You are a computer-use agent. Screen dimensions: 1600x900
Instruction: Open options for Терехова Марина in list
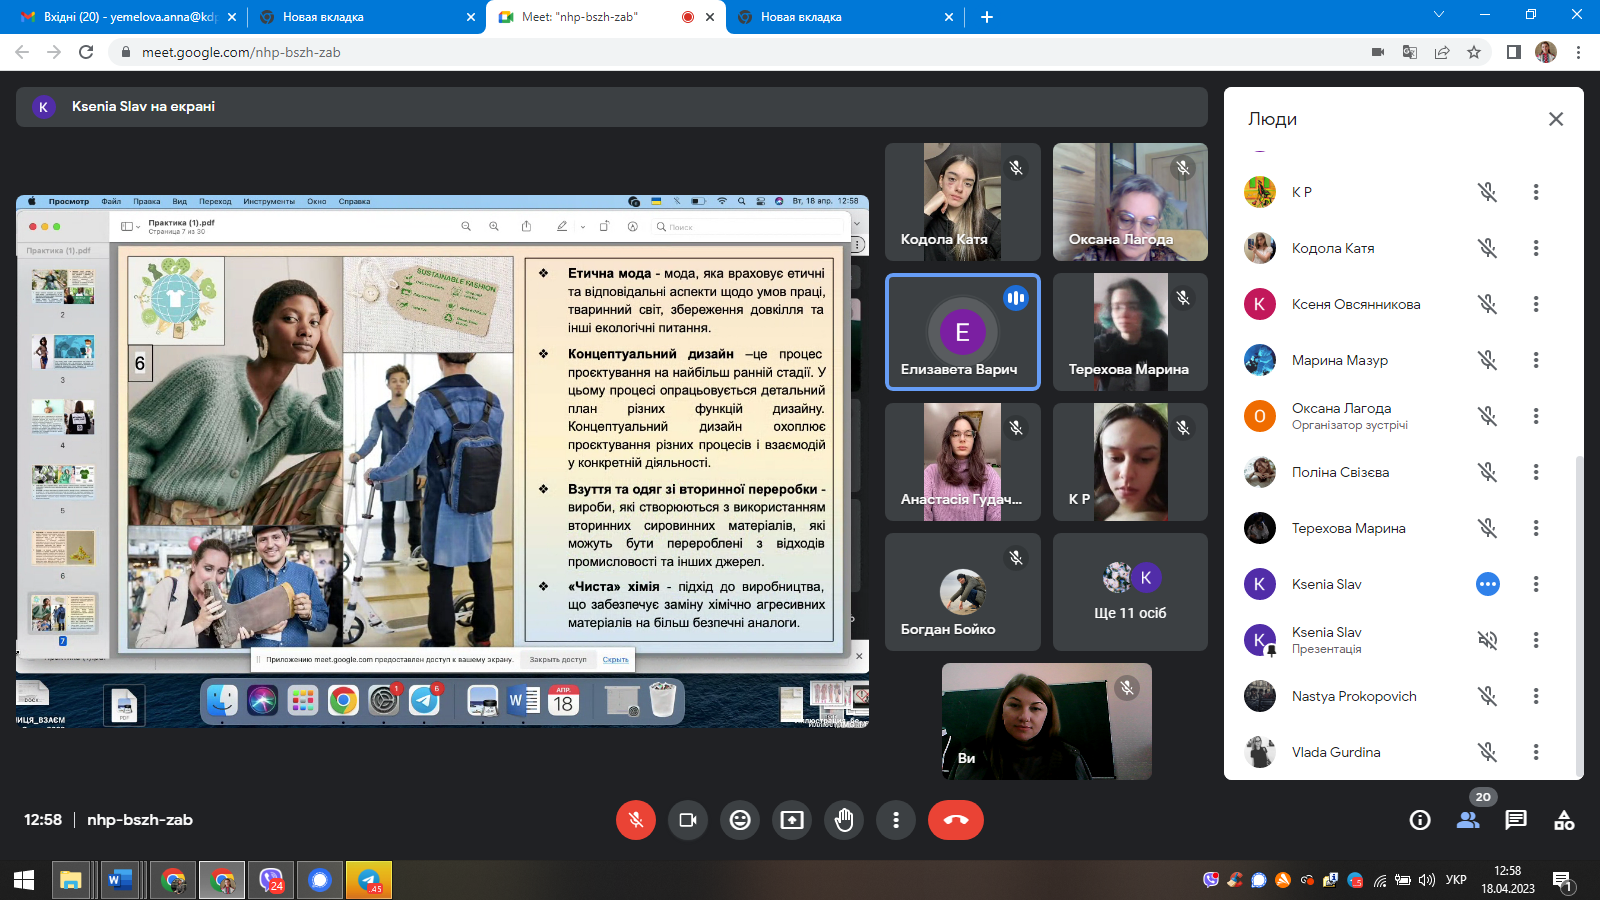[x=1536, y=528]
